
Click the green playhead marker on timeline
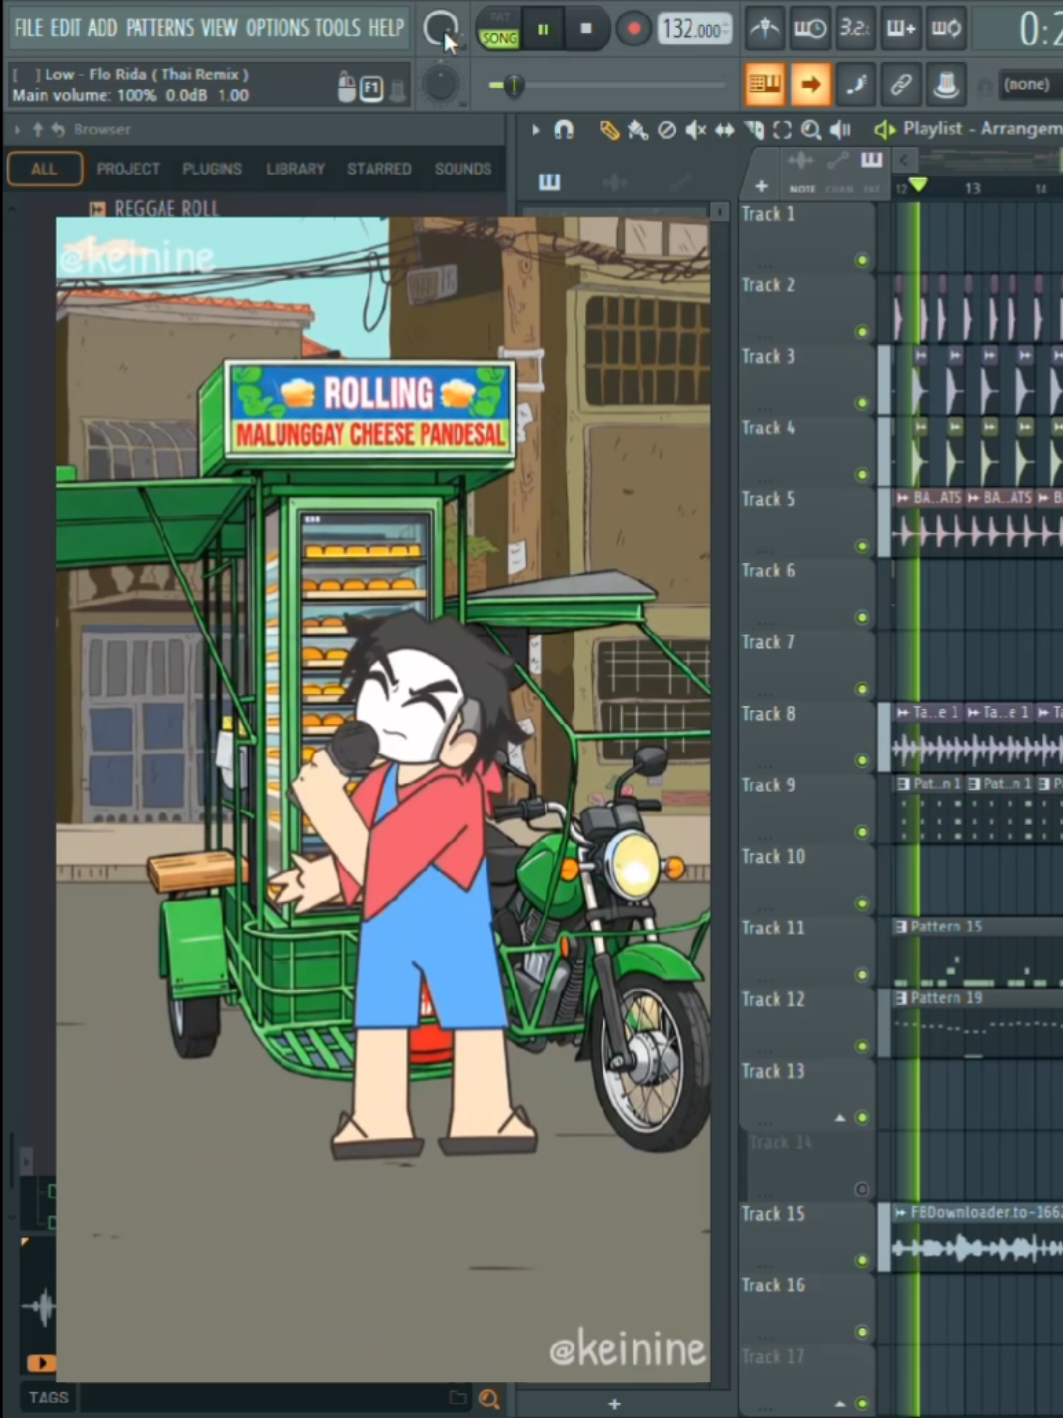[917, 186]
